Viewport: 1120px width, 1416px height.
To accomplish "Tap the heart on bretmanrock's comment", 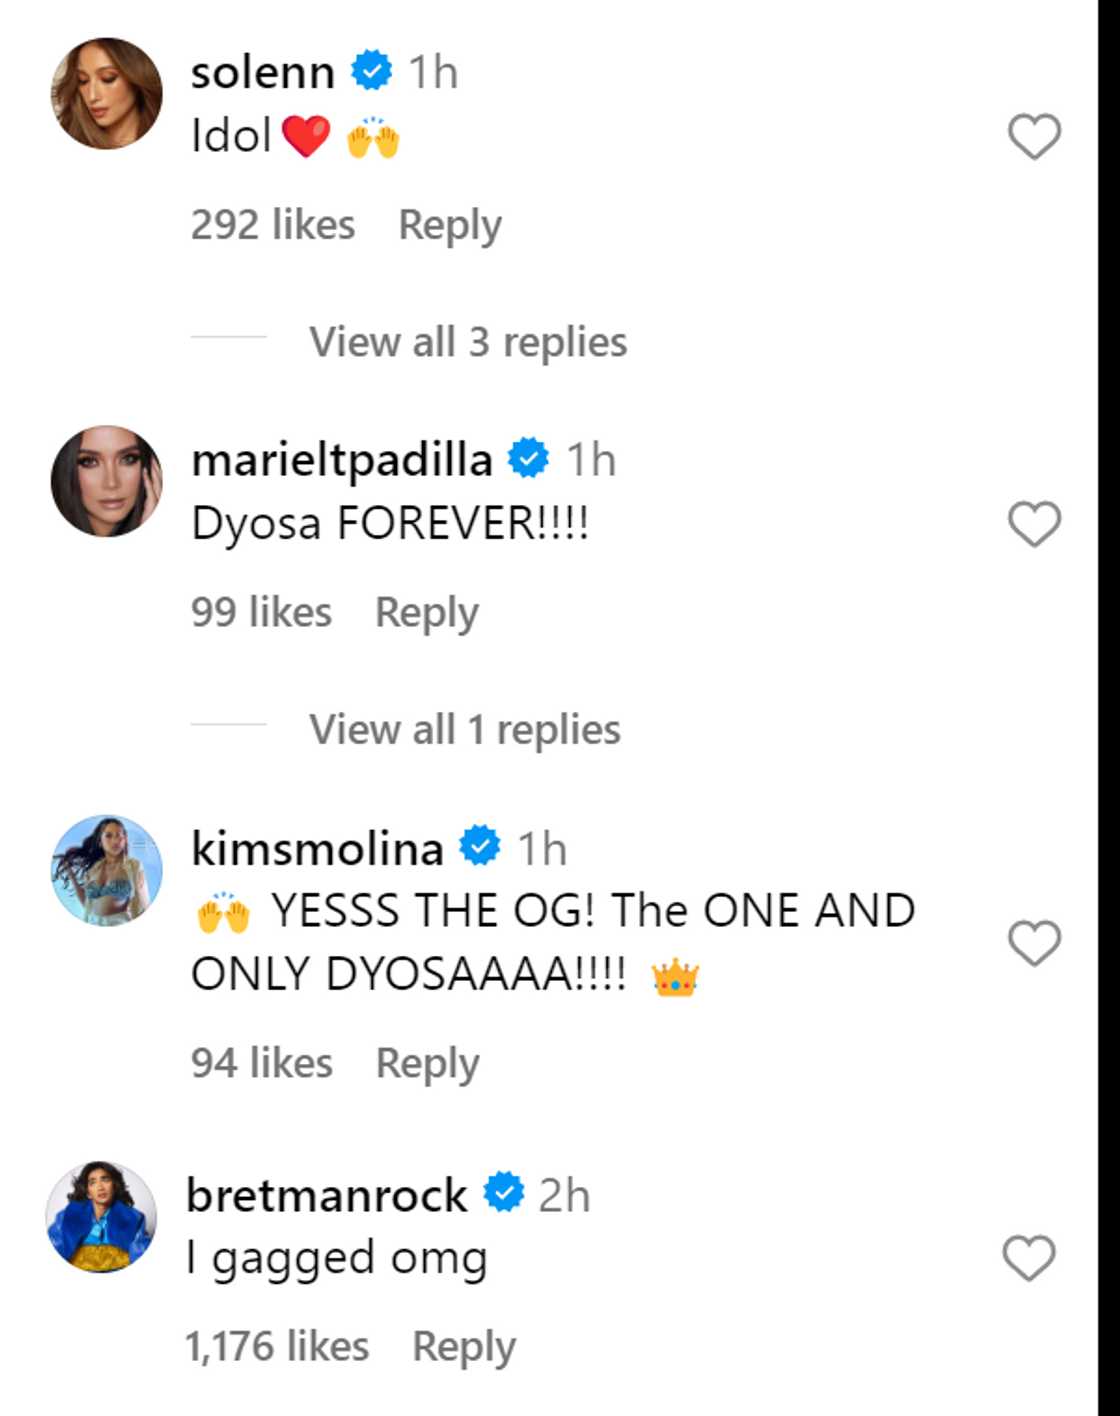I will [1029, 1258].
